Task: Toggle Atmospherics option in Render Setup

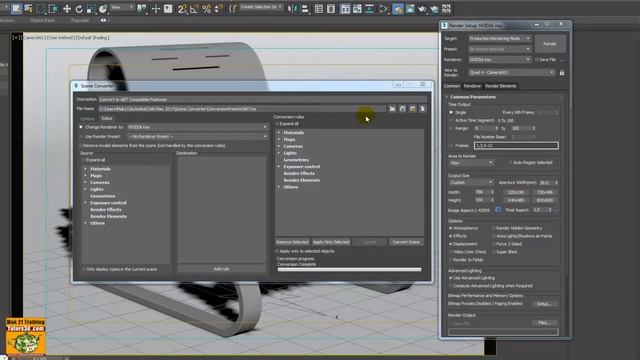Action: pyautogui.click(x=451, y=229)
